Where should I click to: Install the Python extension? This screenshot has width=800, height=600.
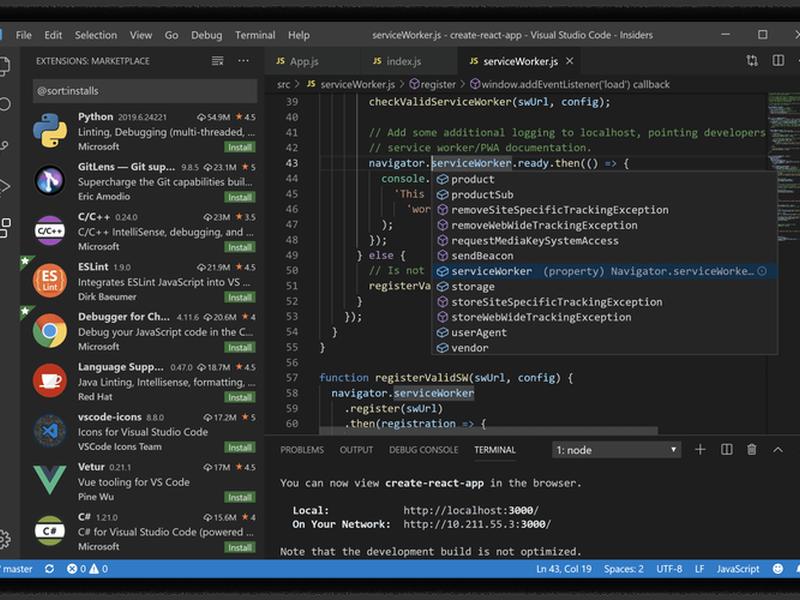(x=240, y=147)
